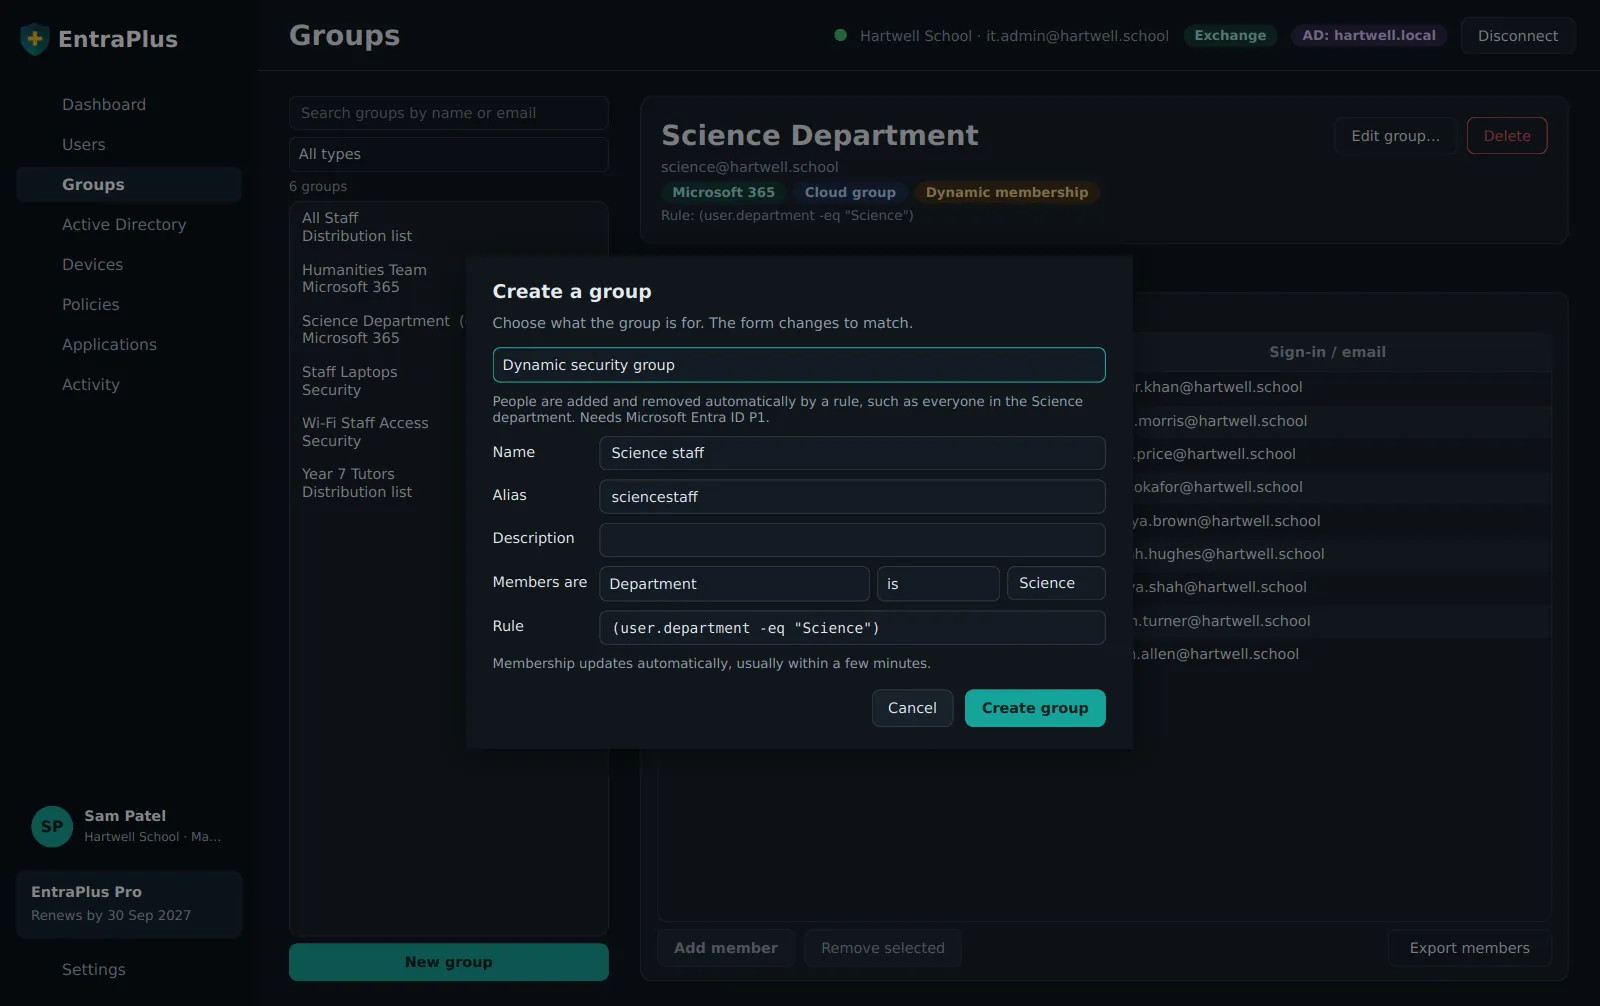This screenshot has height=1006, width=1600.
Task: Open the Dynamic security group type dropdown
Action: click(x=798, y=365)
